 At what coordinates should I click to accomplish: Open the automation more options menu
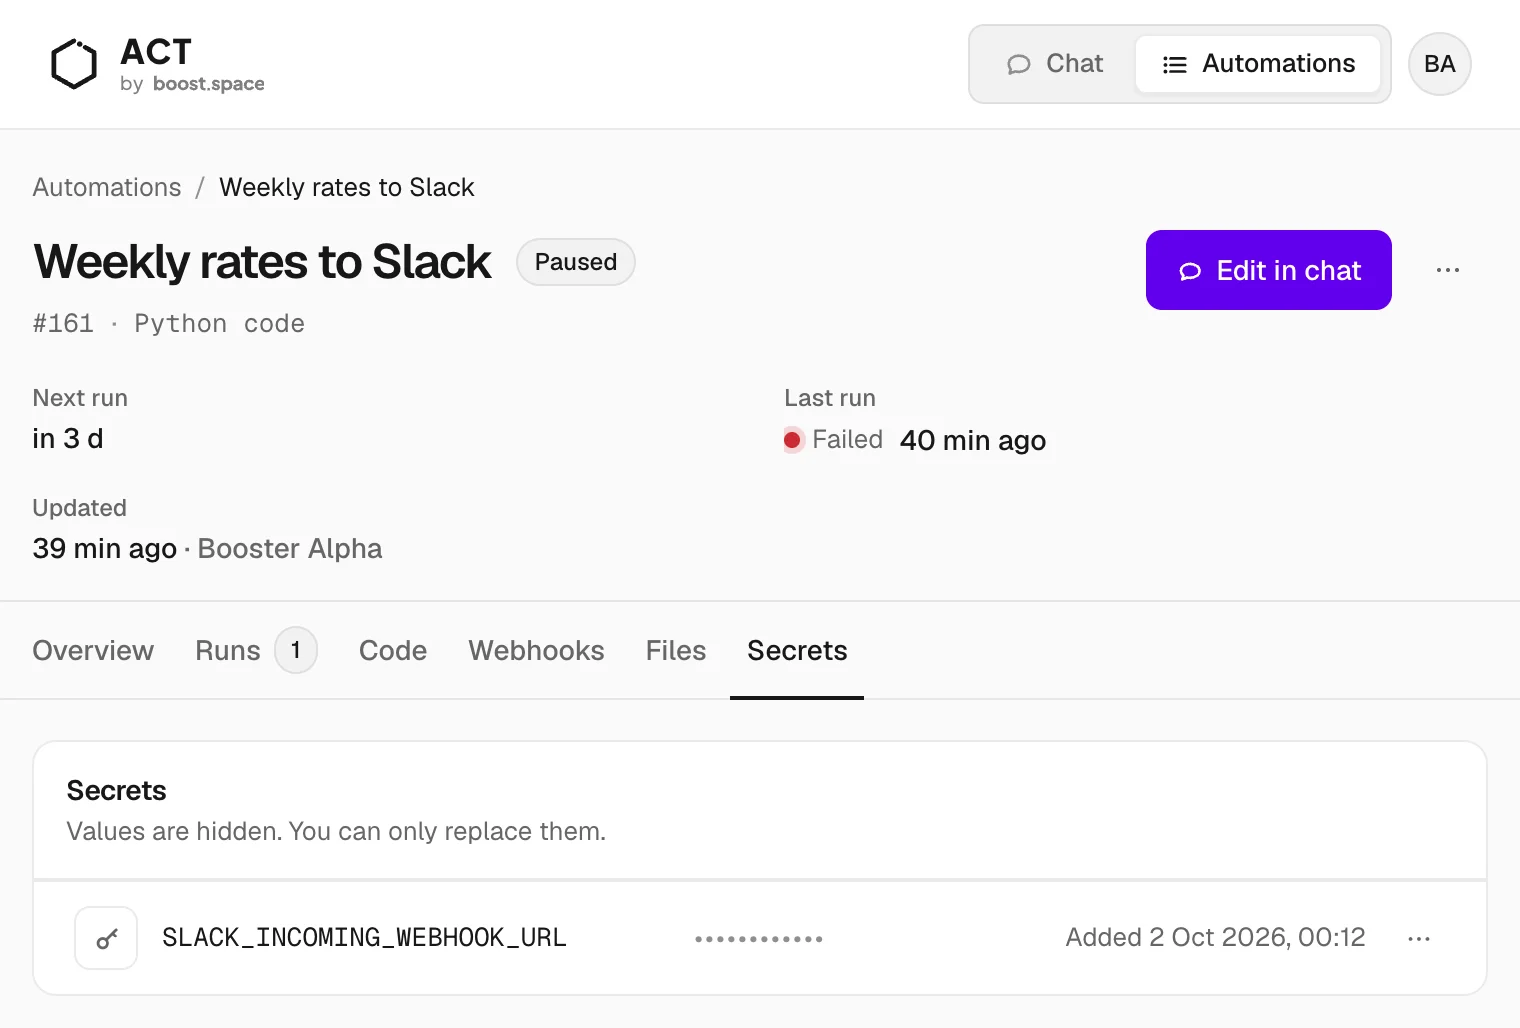click(x=1447, y=270)
